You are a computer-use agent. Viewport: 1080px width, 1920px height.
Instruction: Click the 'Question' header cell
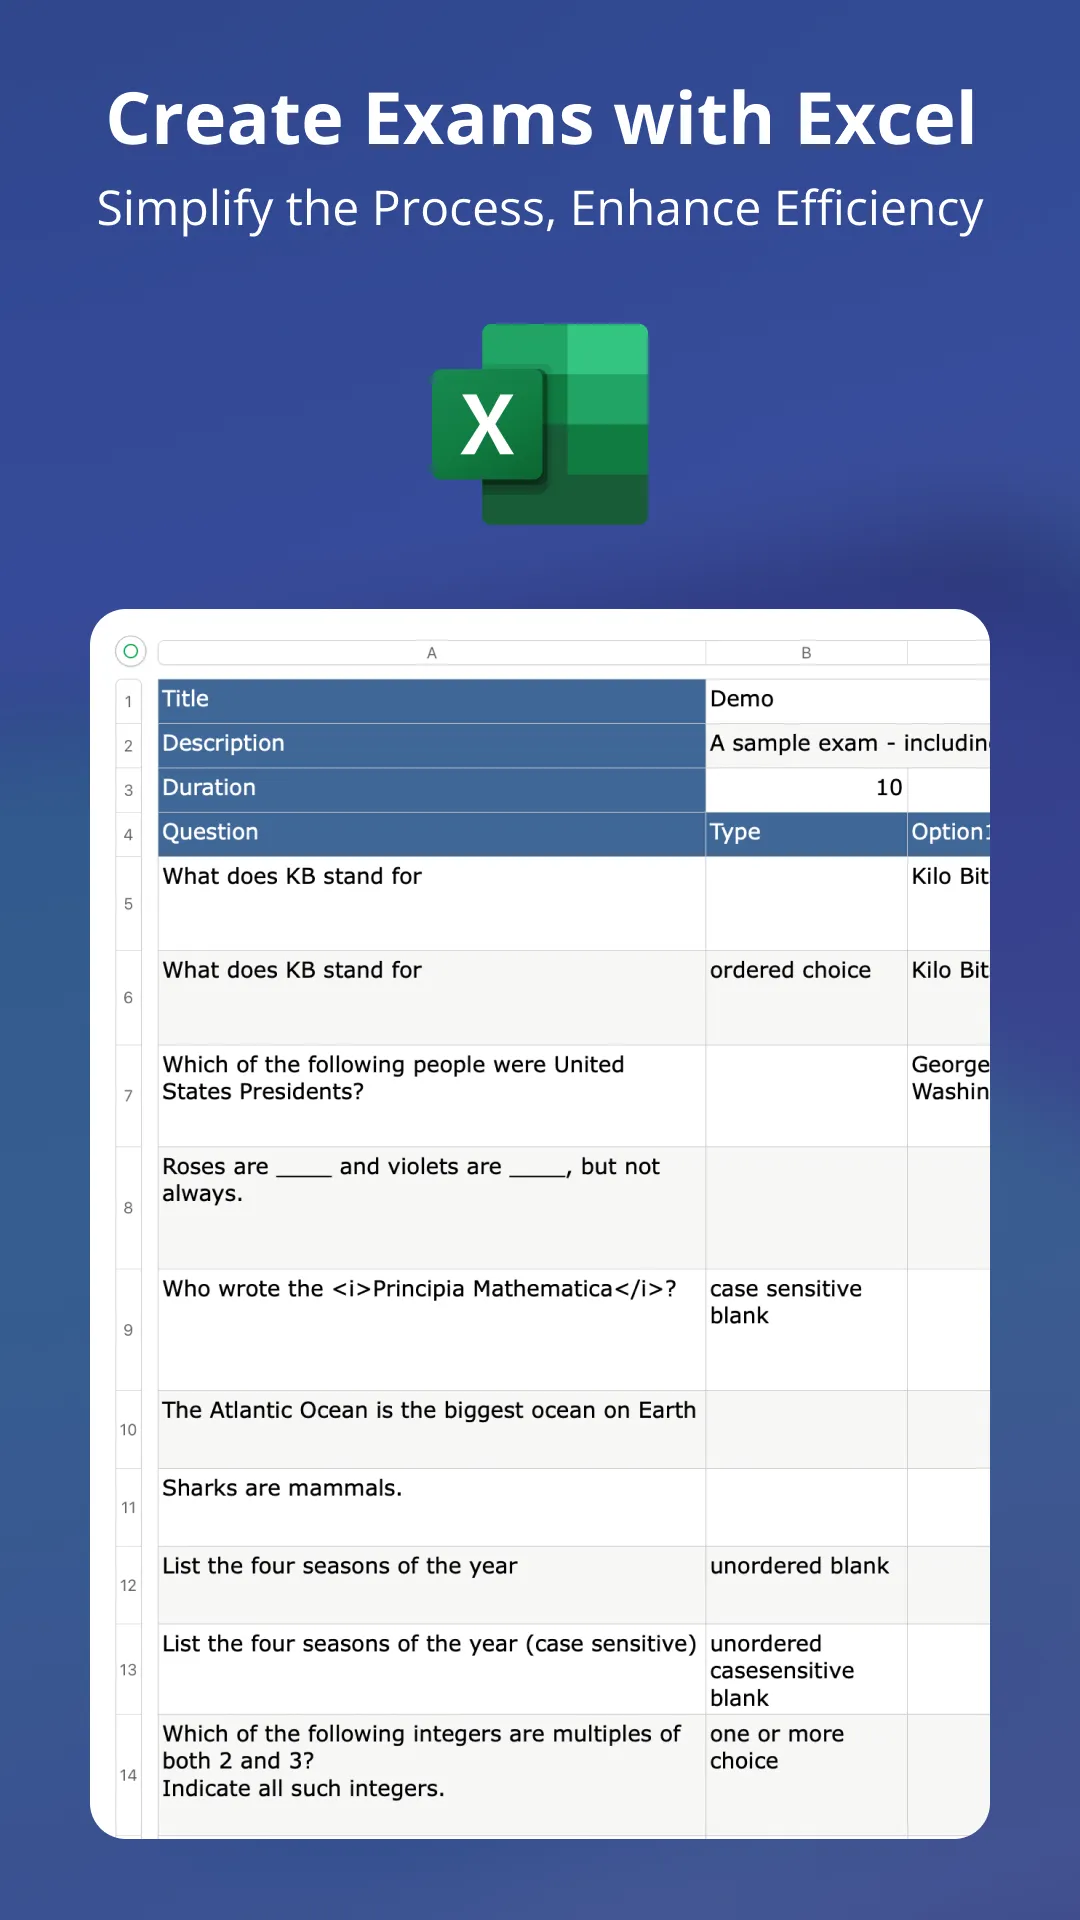(x=432, y=834)
